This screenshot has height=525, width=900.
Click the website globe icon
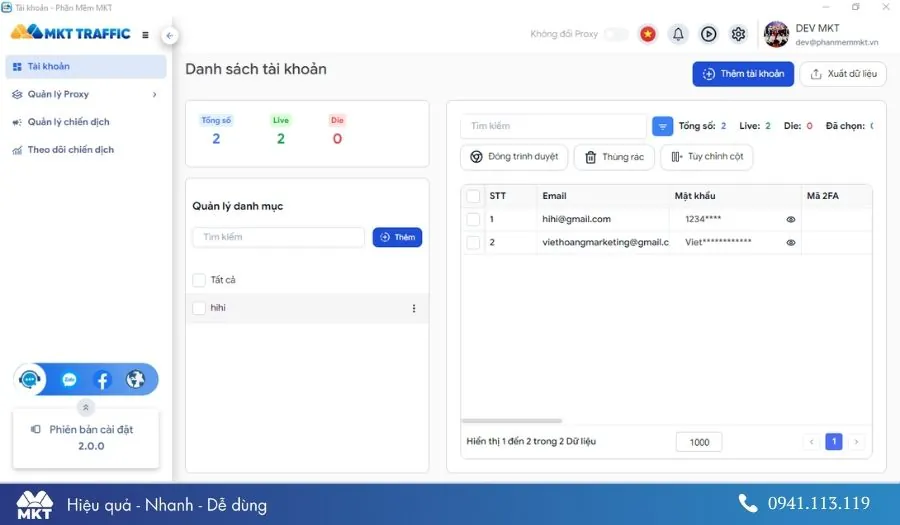pyautogui.click(x=135, y=380)
